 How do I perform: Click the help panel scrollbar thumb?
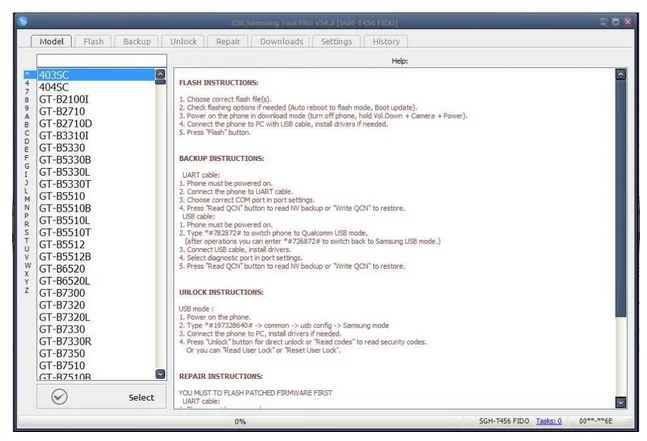[x=621, y=199]
